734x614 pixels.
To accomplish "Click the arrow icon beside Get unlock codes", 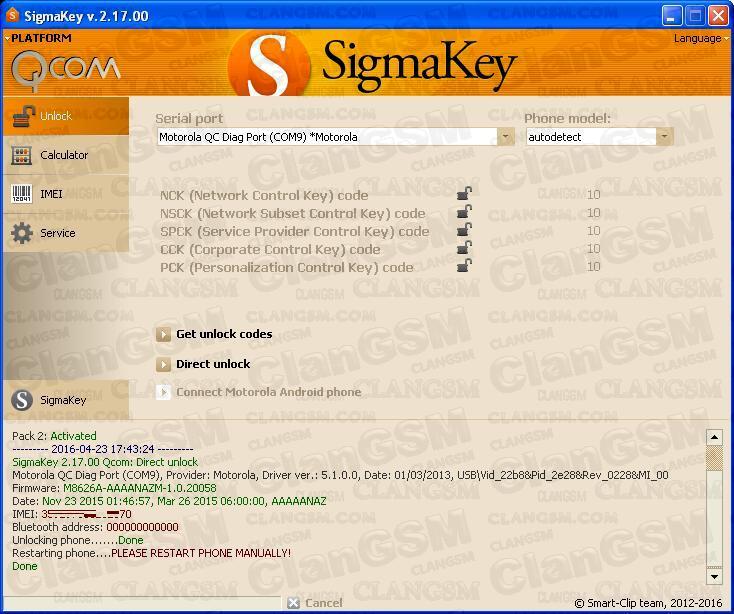I will pyautogui.click(x=163, y=335).
